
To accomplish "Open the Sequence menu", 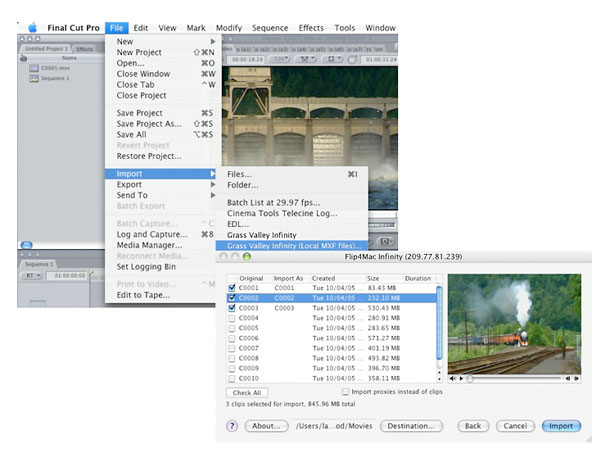I will pos(270,28).
